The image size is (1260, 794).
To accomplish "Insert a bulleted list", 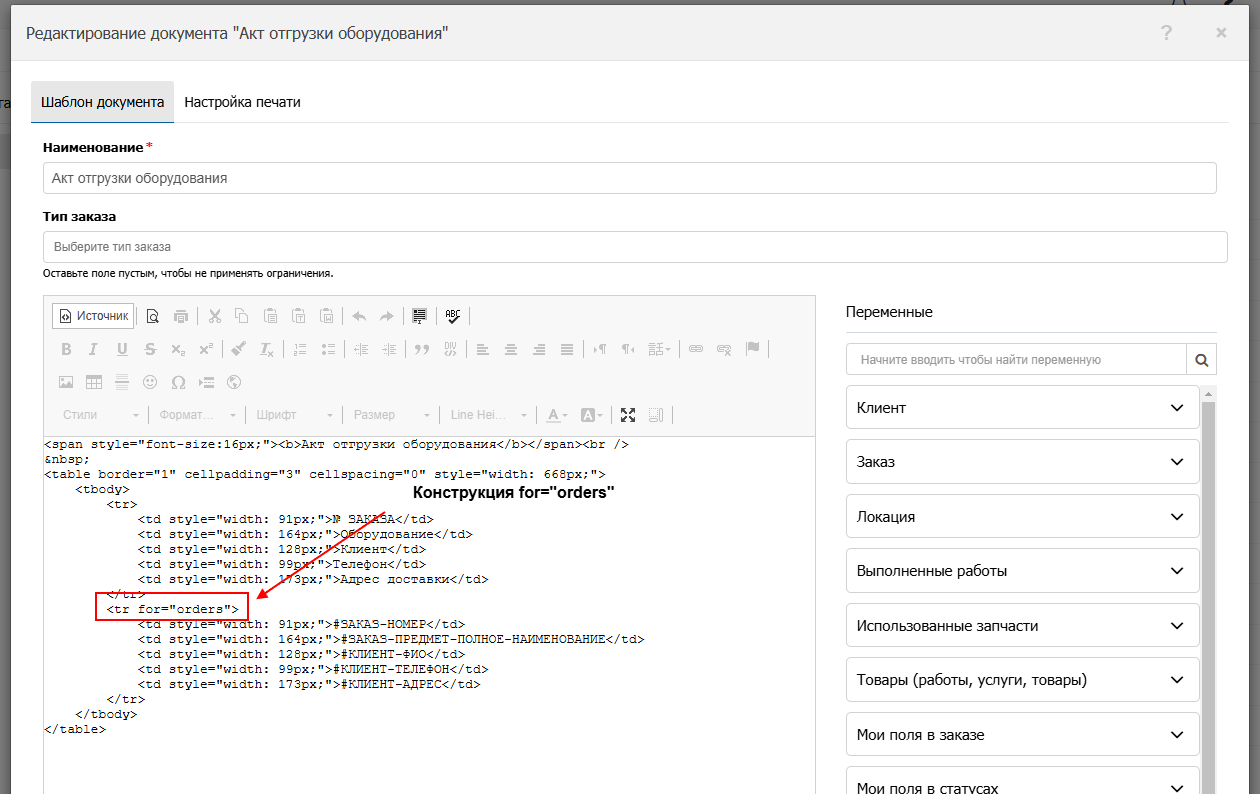I will 328,349.
